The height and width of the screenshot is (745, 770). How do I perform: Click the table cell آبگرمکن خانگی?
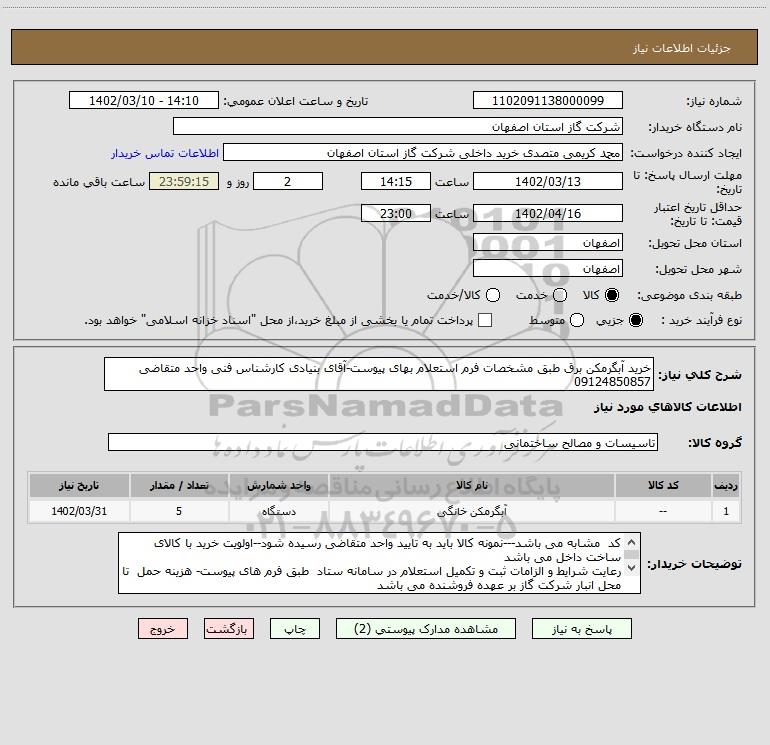(472, 511)
